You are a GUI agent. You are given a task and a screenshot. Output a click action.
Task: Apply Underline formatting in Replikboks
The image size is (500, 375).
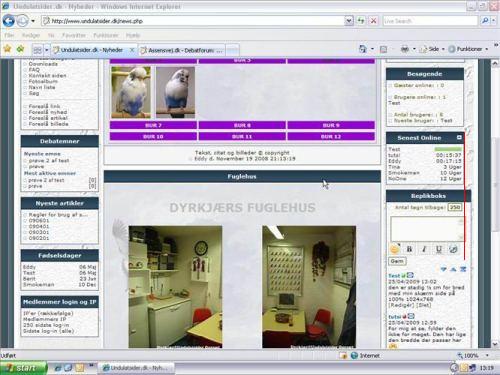tap(439, 249)
